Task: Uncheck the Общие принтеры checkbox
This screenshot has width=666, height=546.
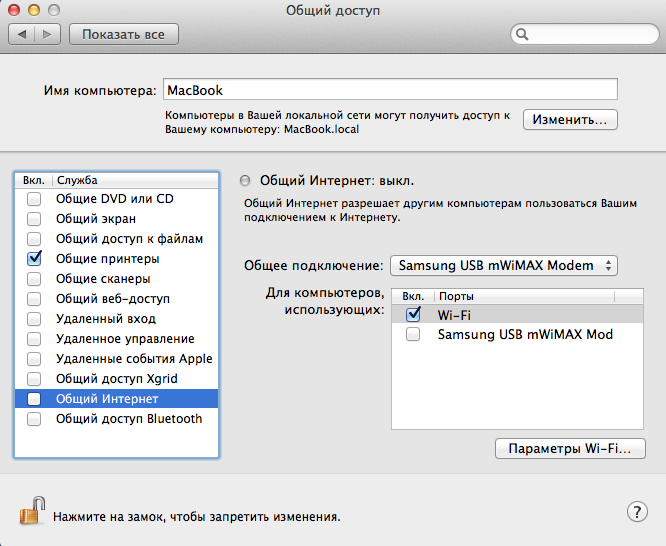Action: point(35,259)
